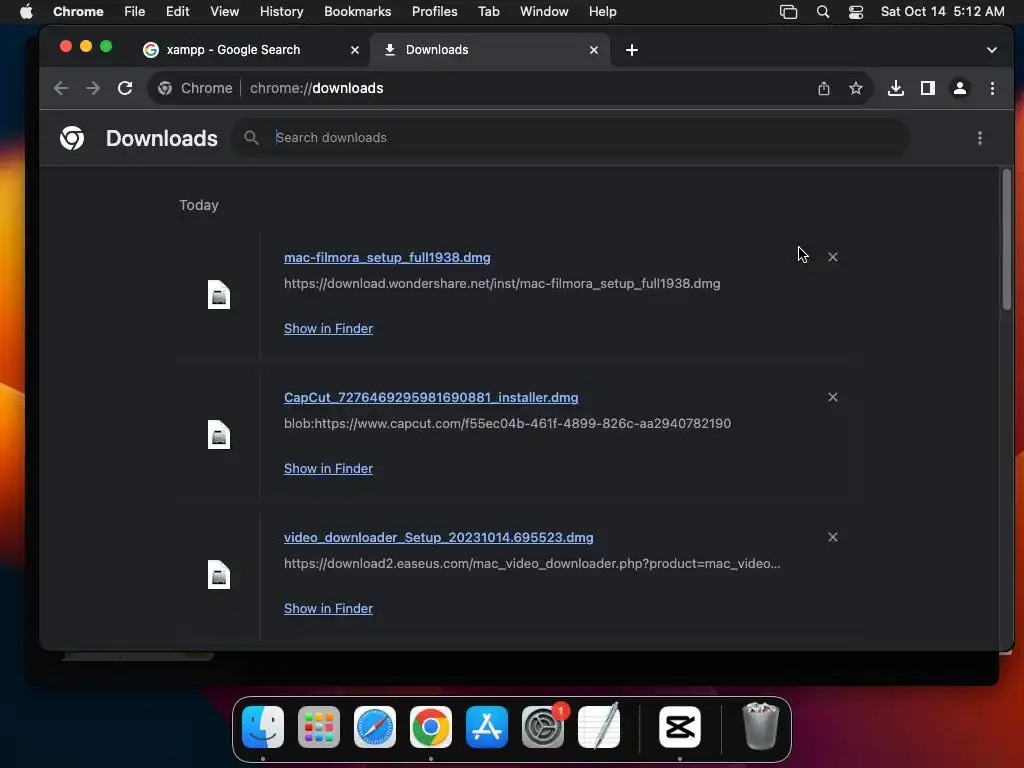Open the Help menu

[602, 11]
